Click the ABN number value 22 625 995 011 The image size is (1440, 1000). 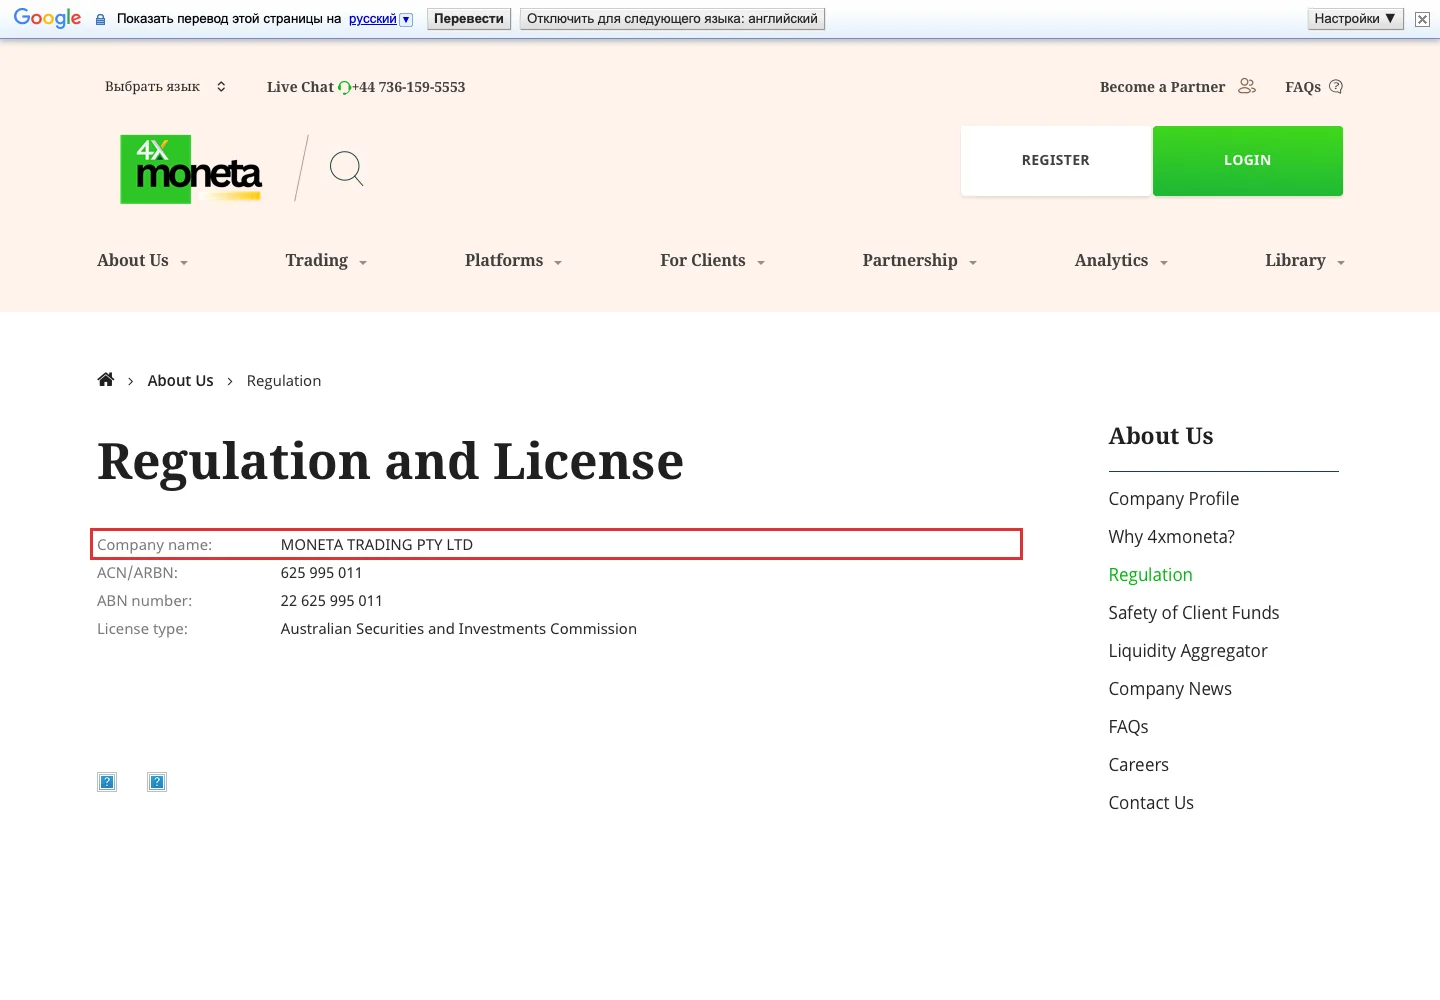point(331,600)
